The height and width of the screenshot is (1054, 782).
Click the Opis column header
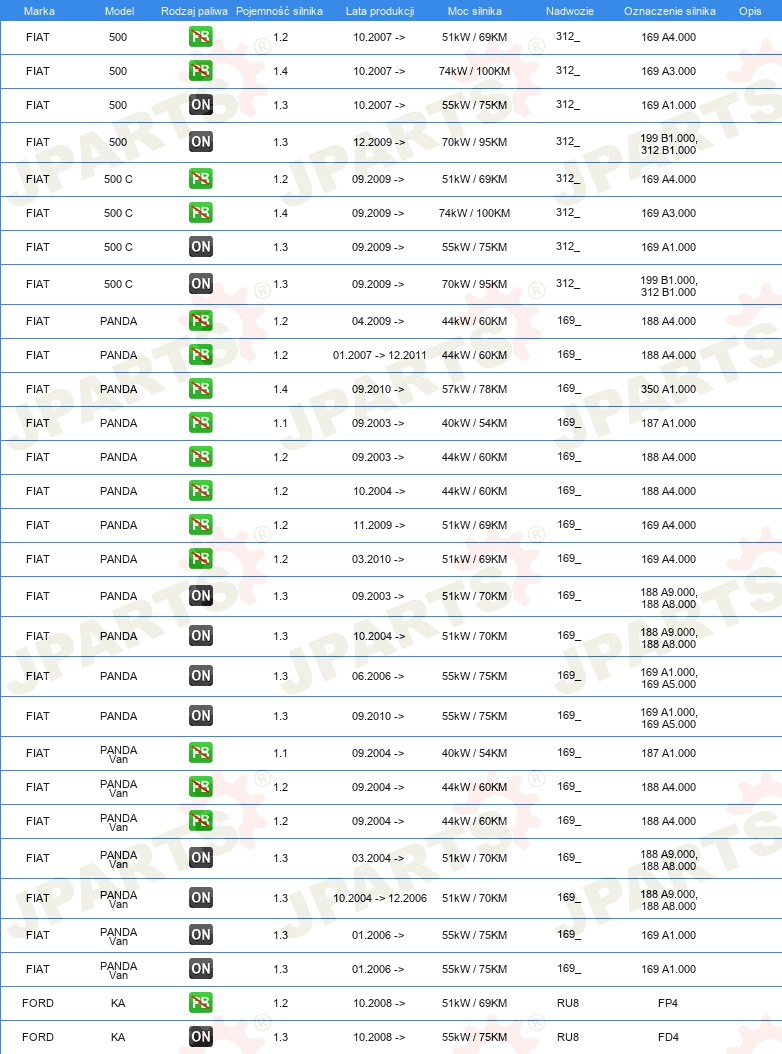pos(750,11)
